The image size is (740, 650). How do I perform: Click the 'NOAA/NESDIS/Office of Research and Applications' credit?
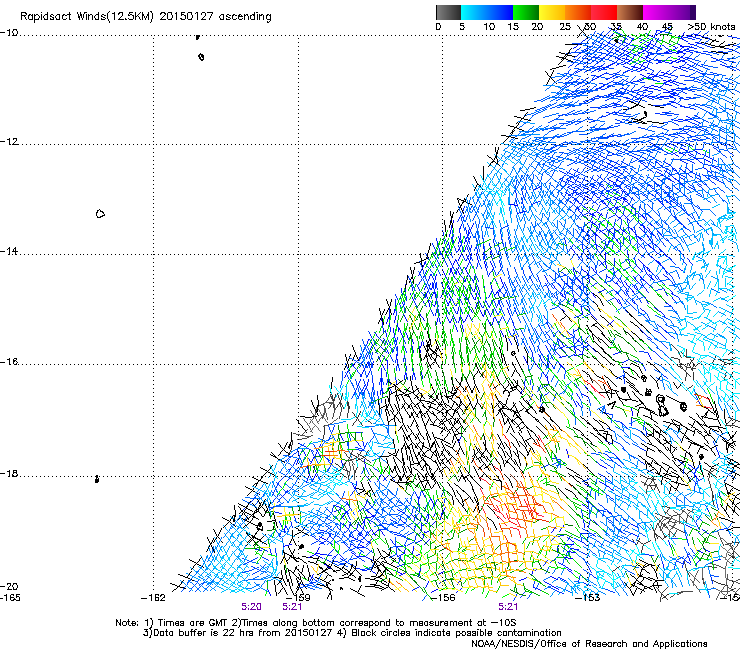pyautogui.click(x=589, y=644)
